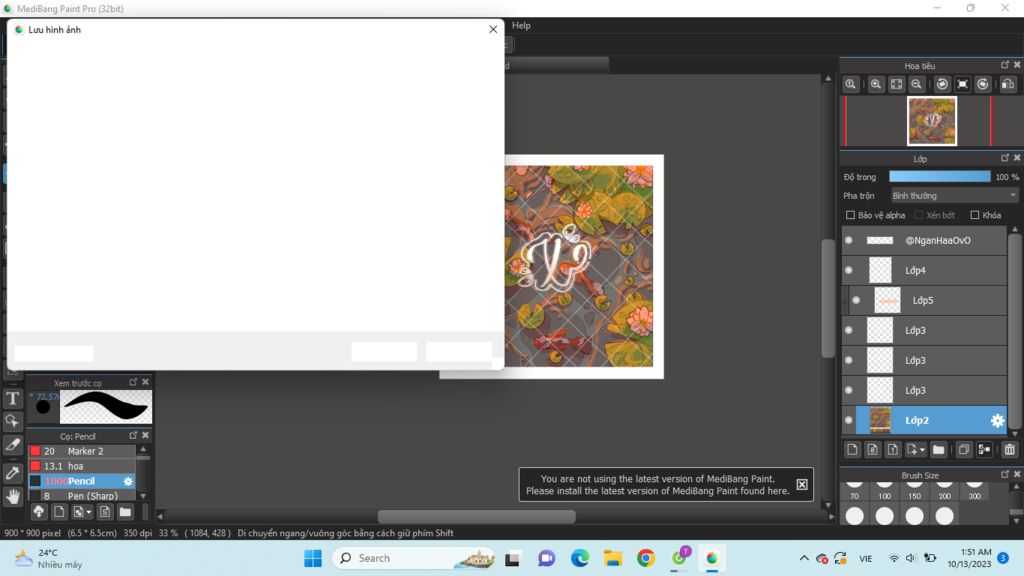Click the Marker 2 red color swatch
The width and height of the screenshot is (1024, 576).
(x=35, y=451)
